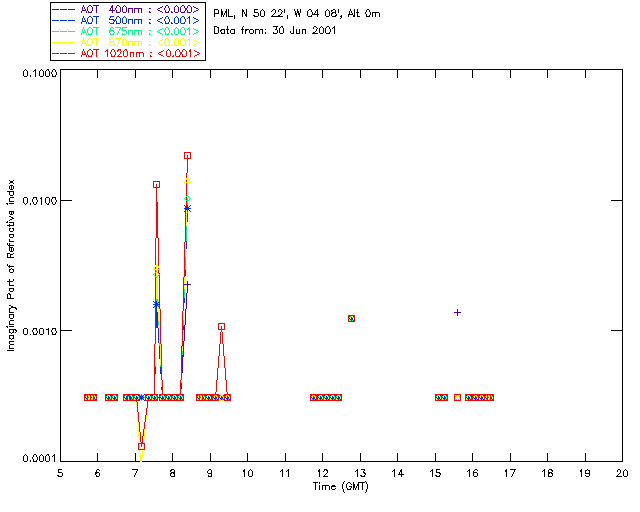Click the x-axis tick label 10
640x512 pixels.
coord(247,474)
